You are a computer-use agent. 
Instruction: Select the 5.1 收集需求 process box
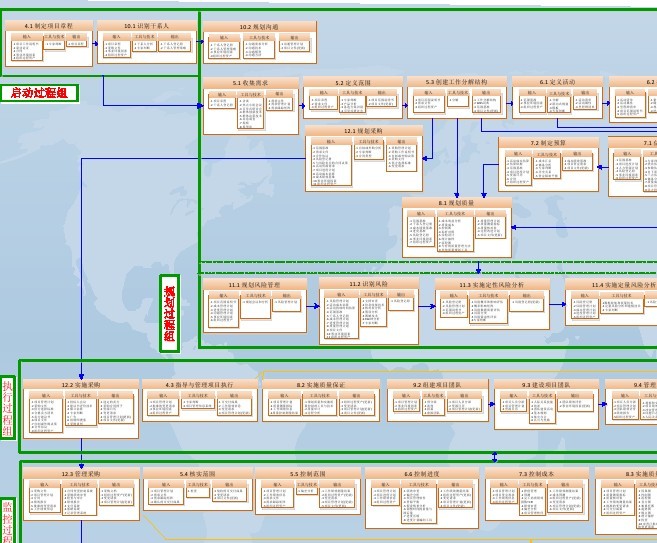pos(250,106)
